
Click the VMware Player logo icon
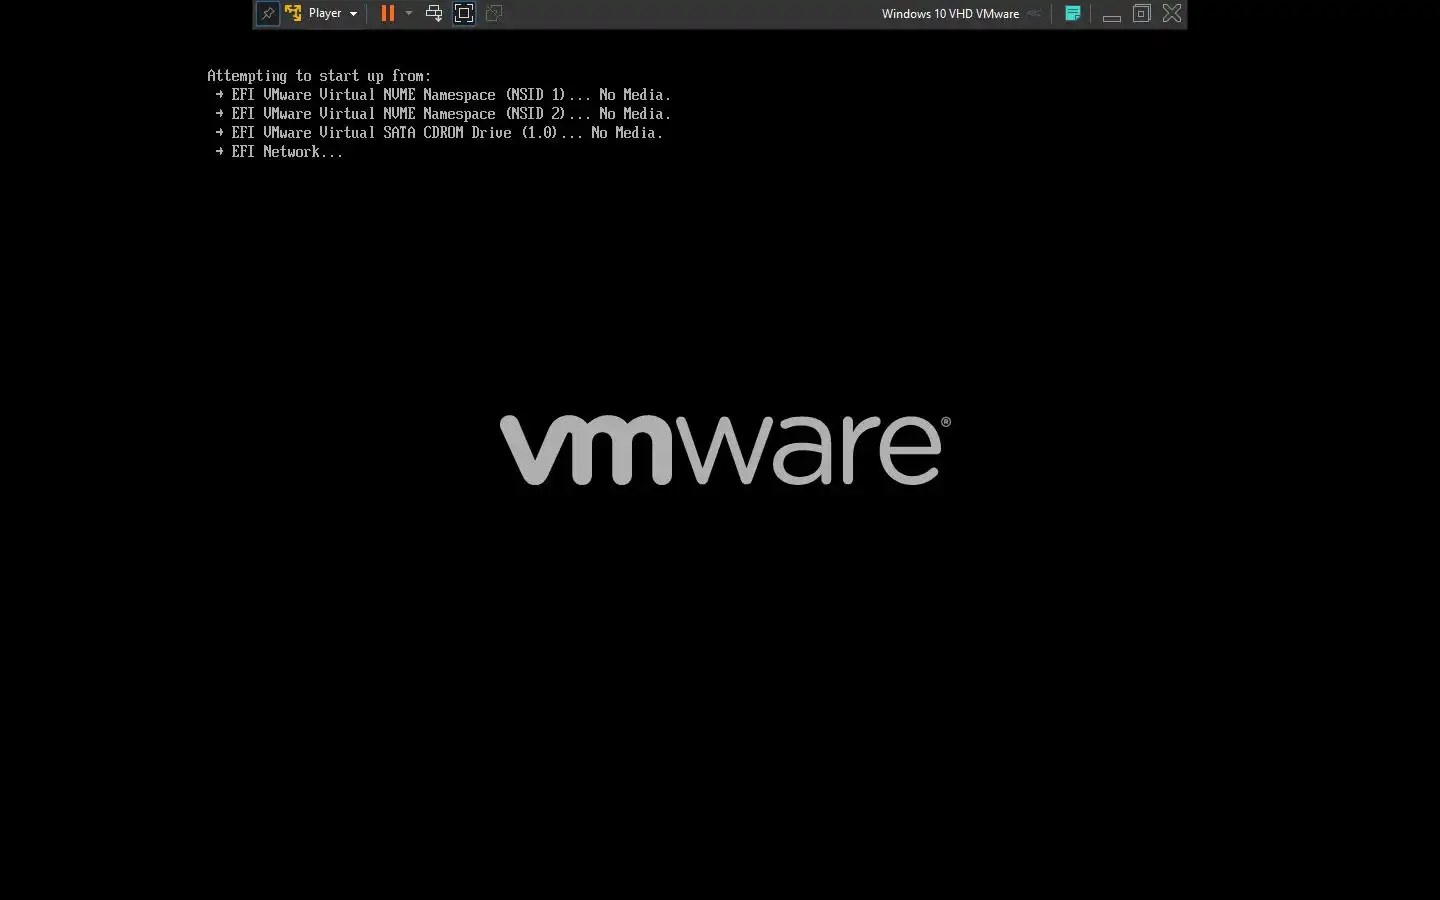point(293,14)
